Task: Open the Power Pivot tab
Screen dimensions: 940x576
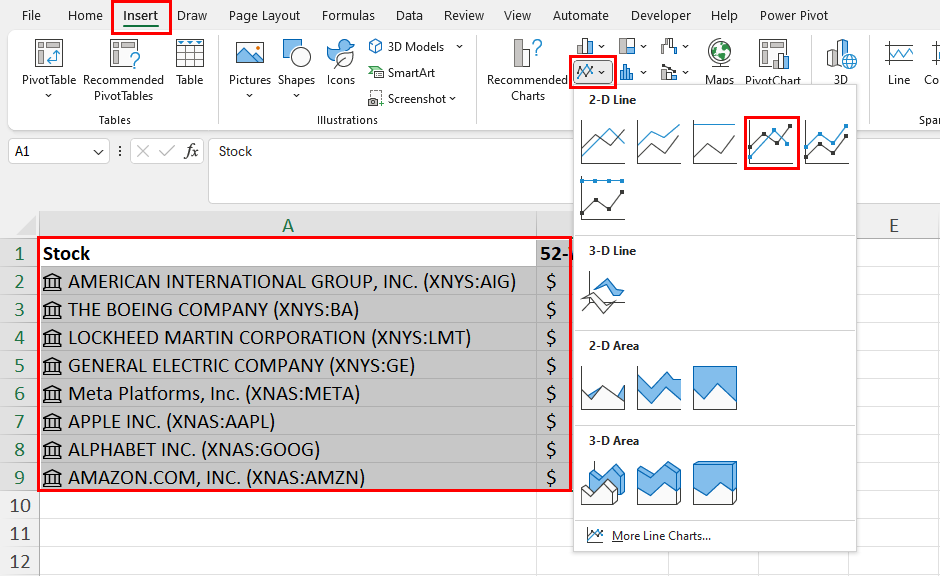Action: 794,16
